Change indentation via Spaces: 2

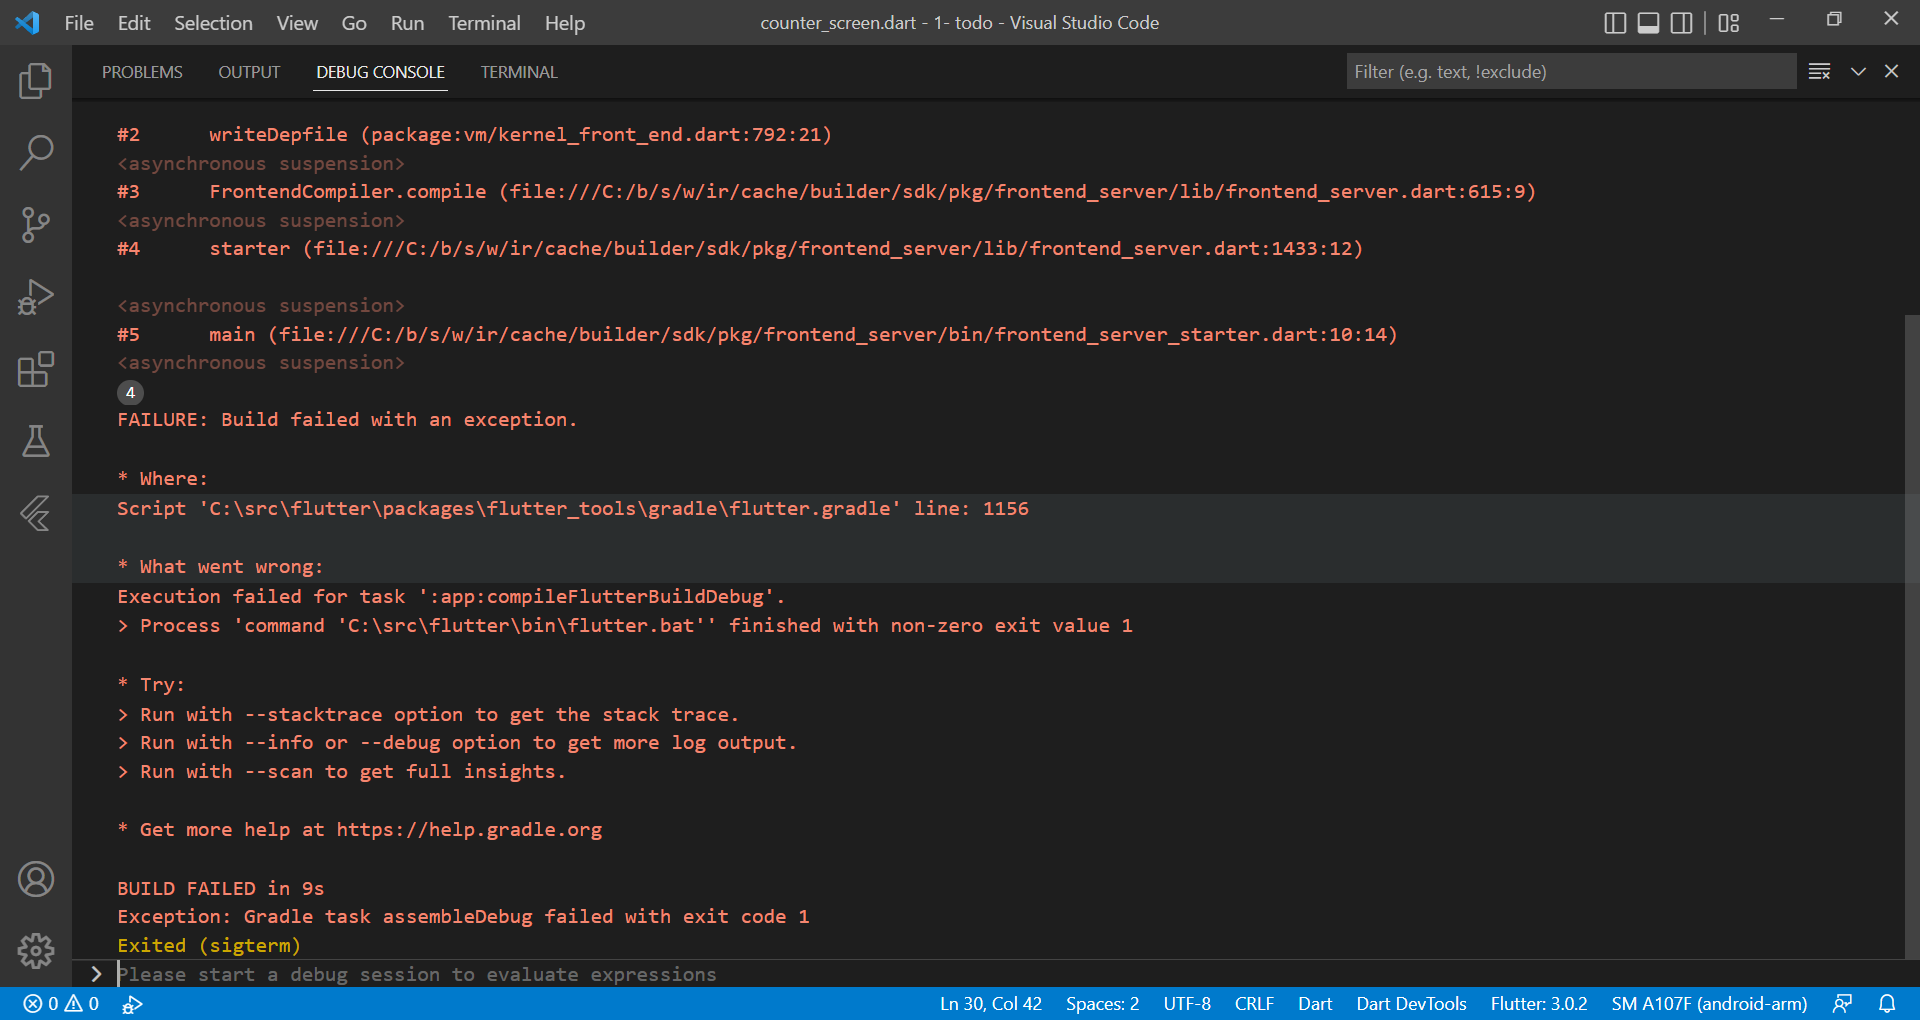1102,1004
